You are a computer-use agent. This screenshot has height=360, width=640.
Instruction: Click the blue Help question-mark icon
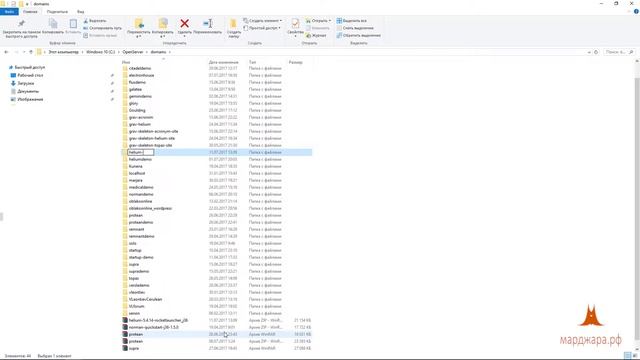[636, 11]
